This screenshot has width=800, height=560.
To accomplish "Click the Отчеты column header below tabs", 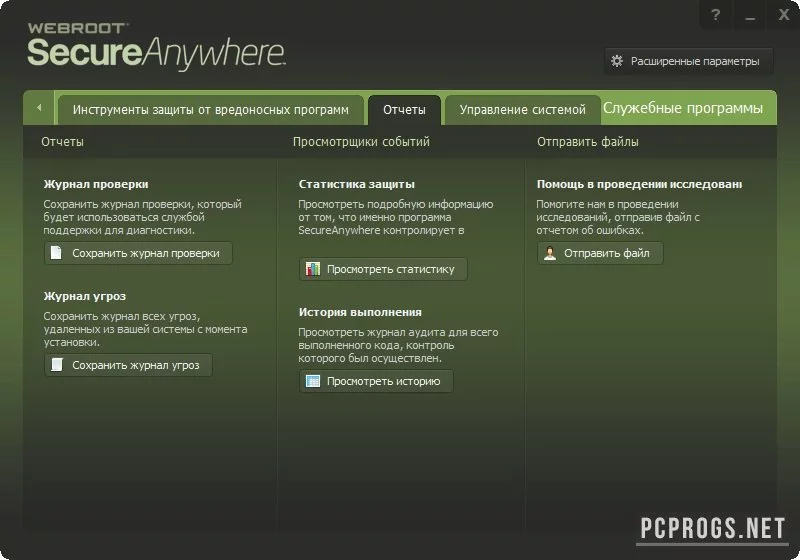I will (x=62, y=142).
